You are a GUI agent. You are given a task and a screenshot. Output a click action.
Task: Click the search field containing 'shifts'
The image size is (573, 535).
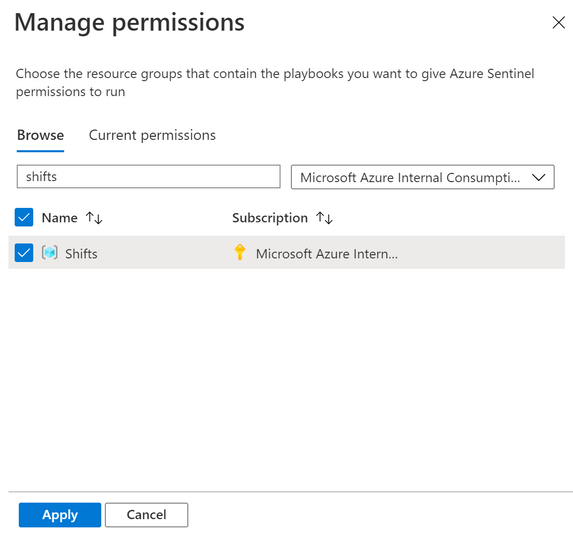coord(149,177)
